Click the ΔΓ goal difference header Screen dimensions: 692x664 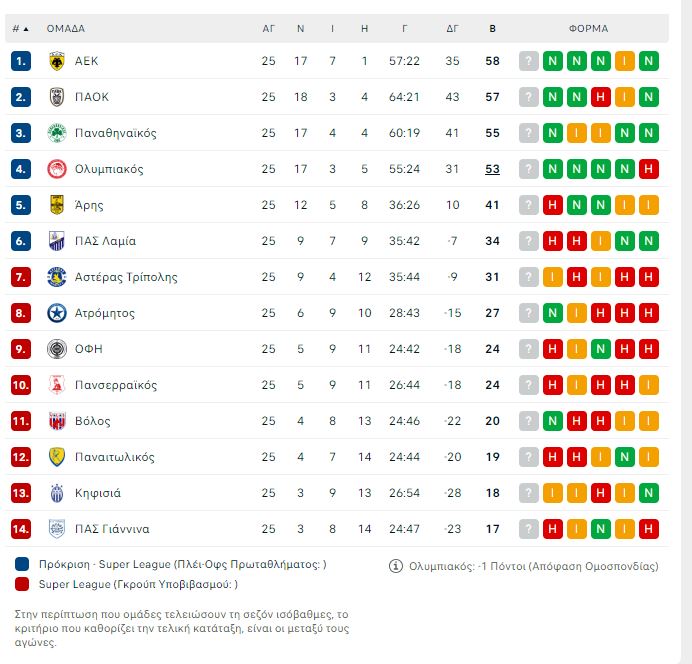tap(452, 29)
